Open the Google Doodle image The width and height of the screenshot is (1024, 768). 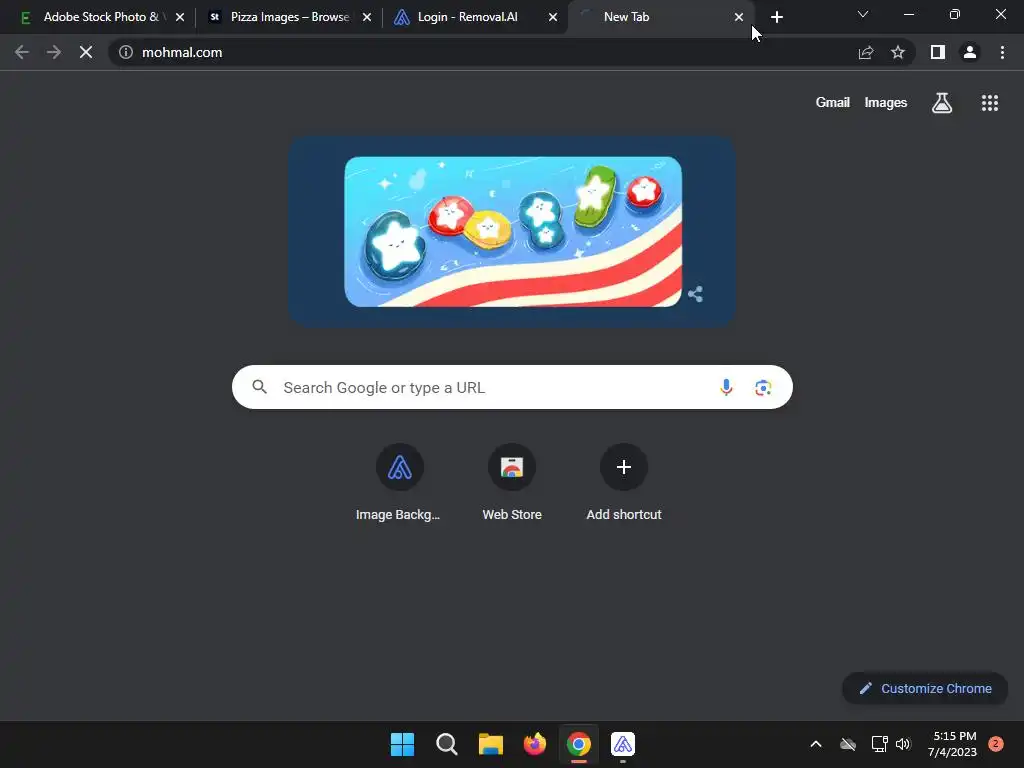click(513, 231)
